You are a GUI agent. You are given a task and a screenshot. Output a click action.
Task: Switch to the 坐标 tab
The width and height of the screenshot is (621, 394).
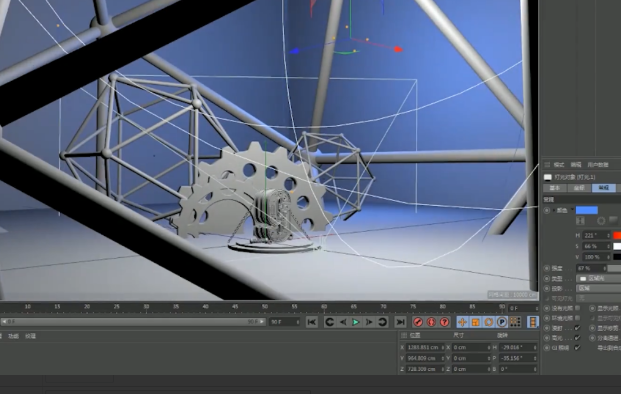(x=579, y=188)
